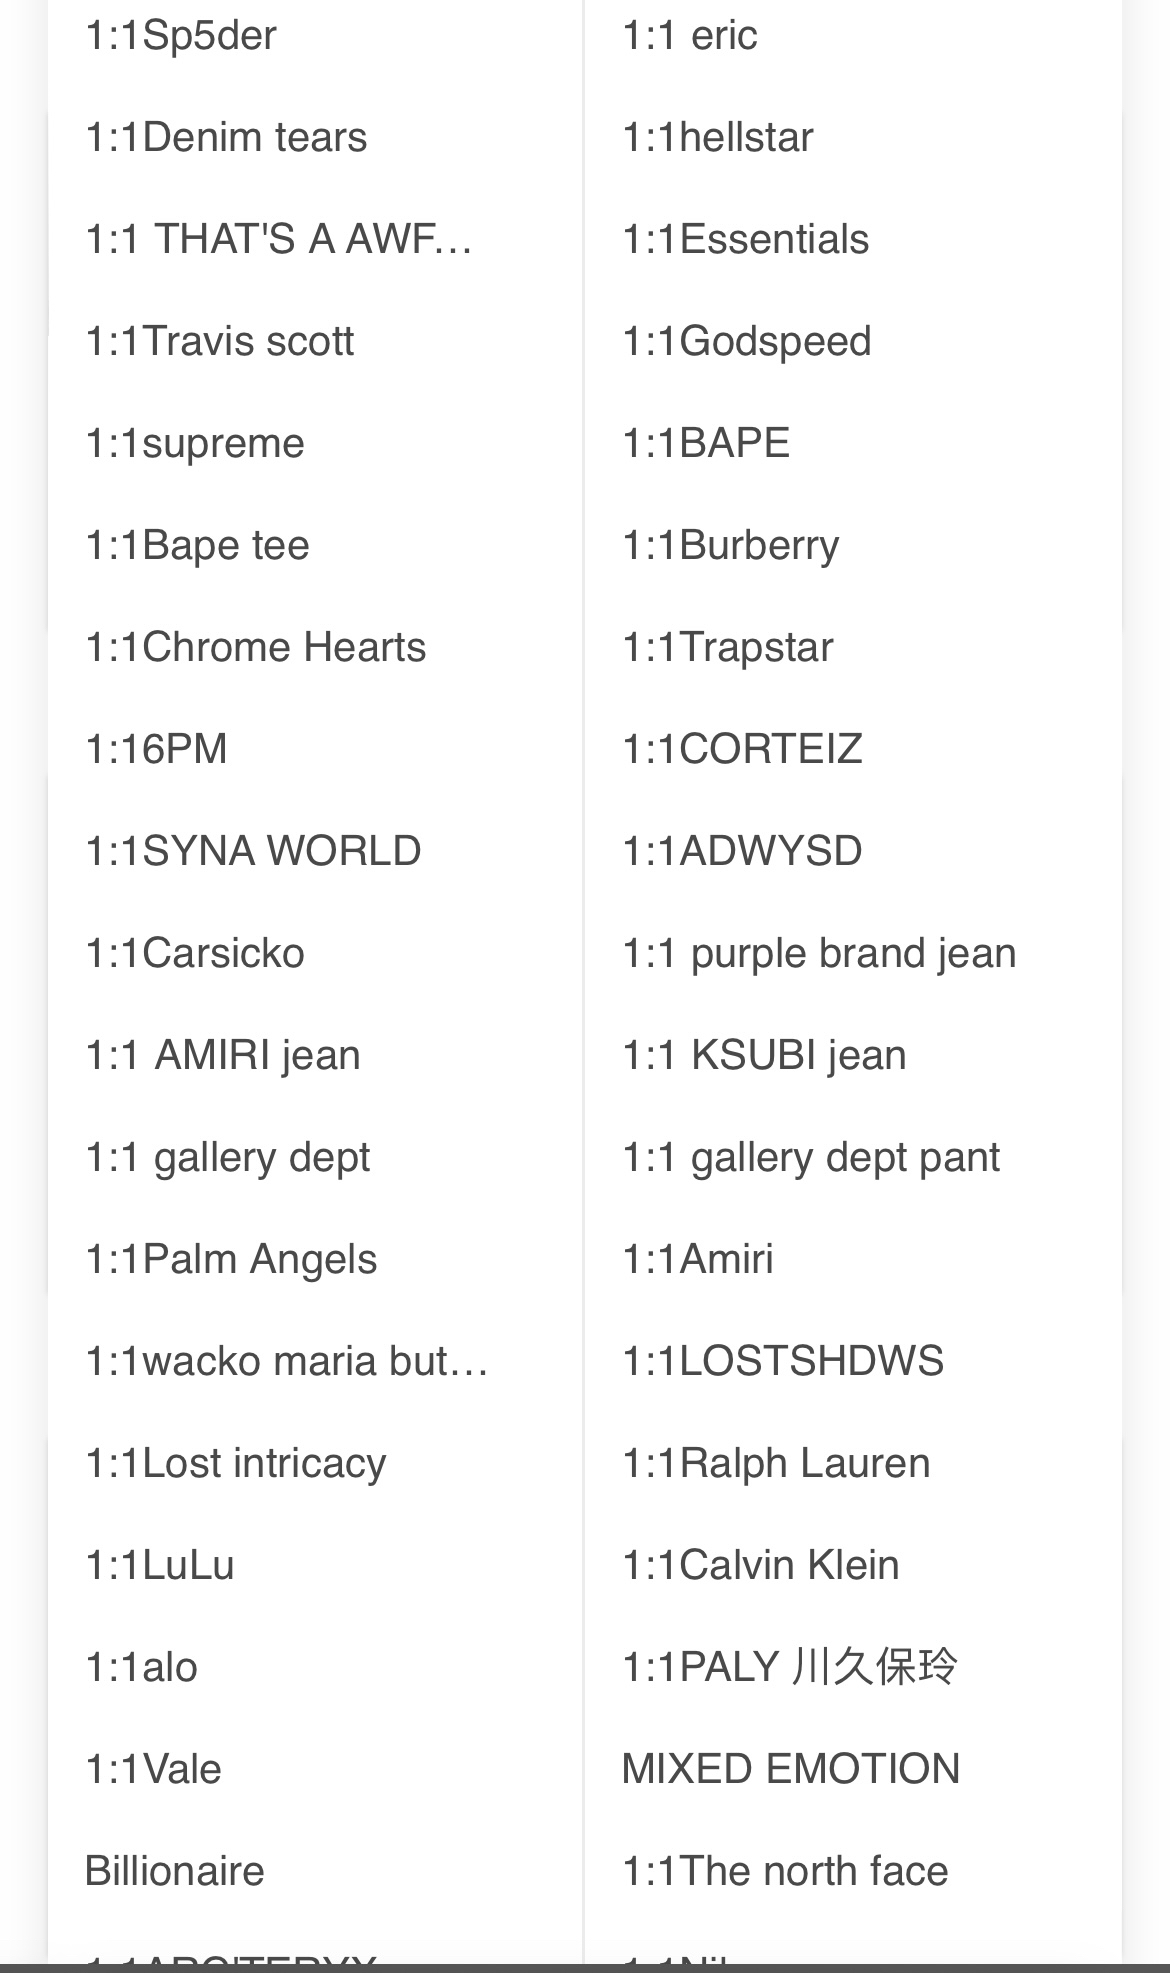1170x1973 pixels.
Task: Open the 1:1hellstar category link
Action: [x=717, y=138]
